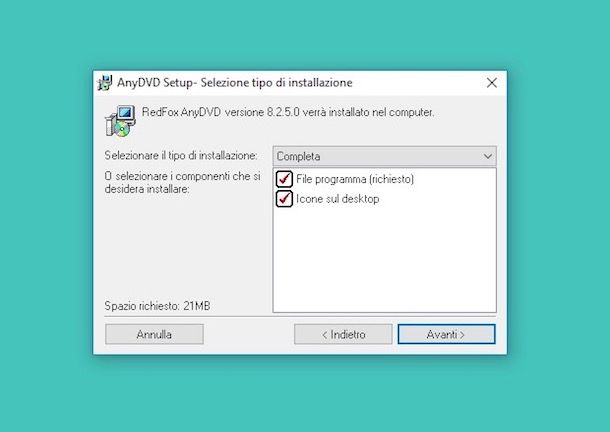Screen dimensions: 610x432
Task: Click the O selezionare i componenti label
Action: [182, 183]
